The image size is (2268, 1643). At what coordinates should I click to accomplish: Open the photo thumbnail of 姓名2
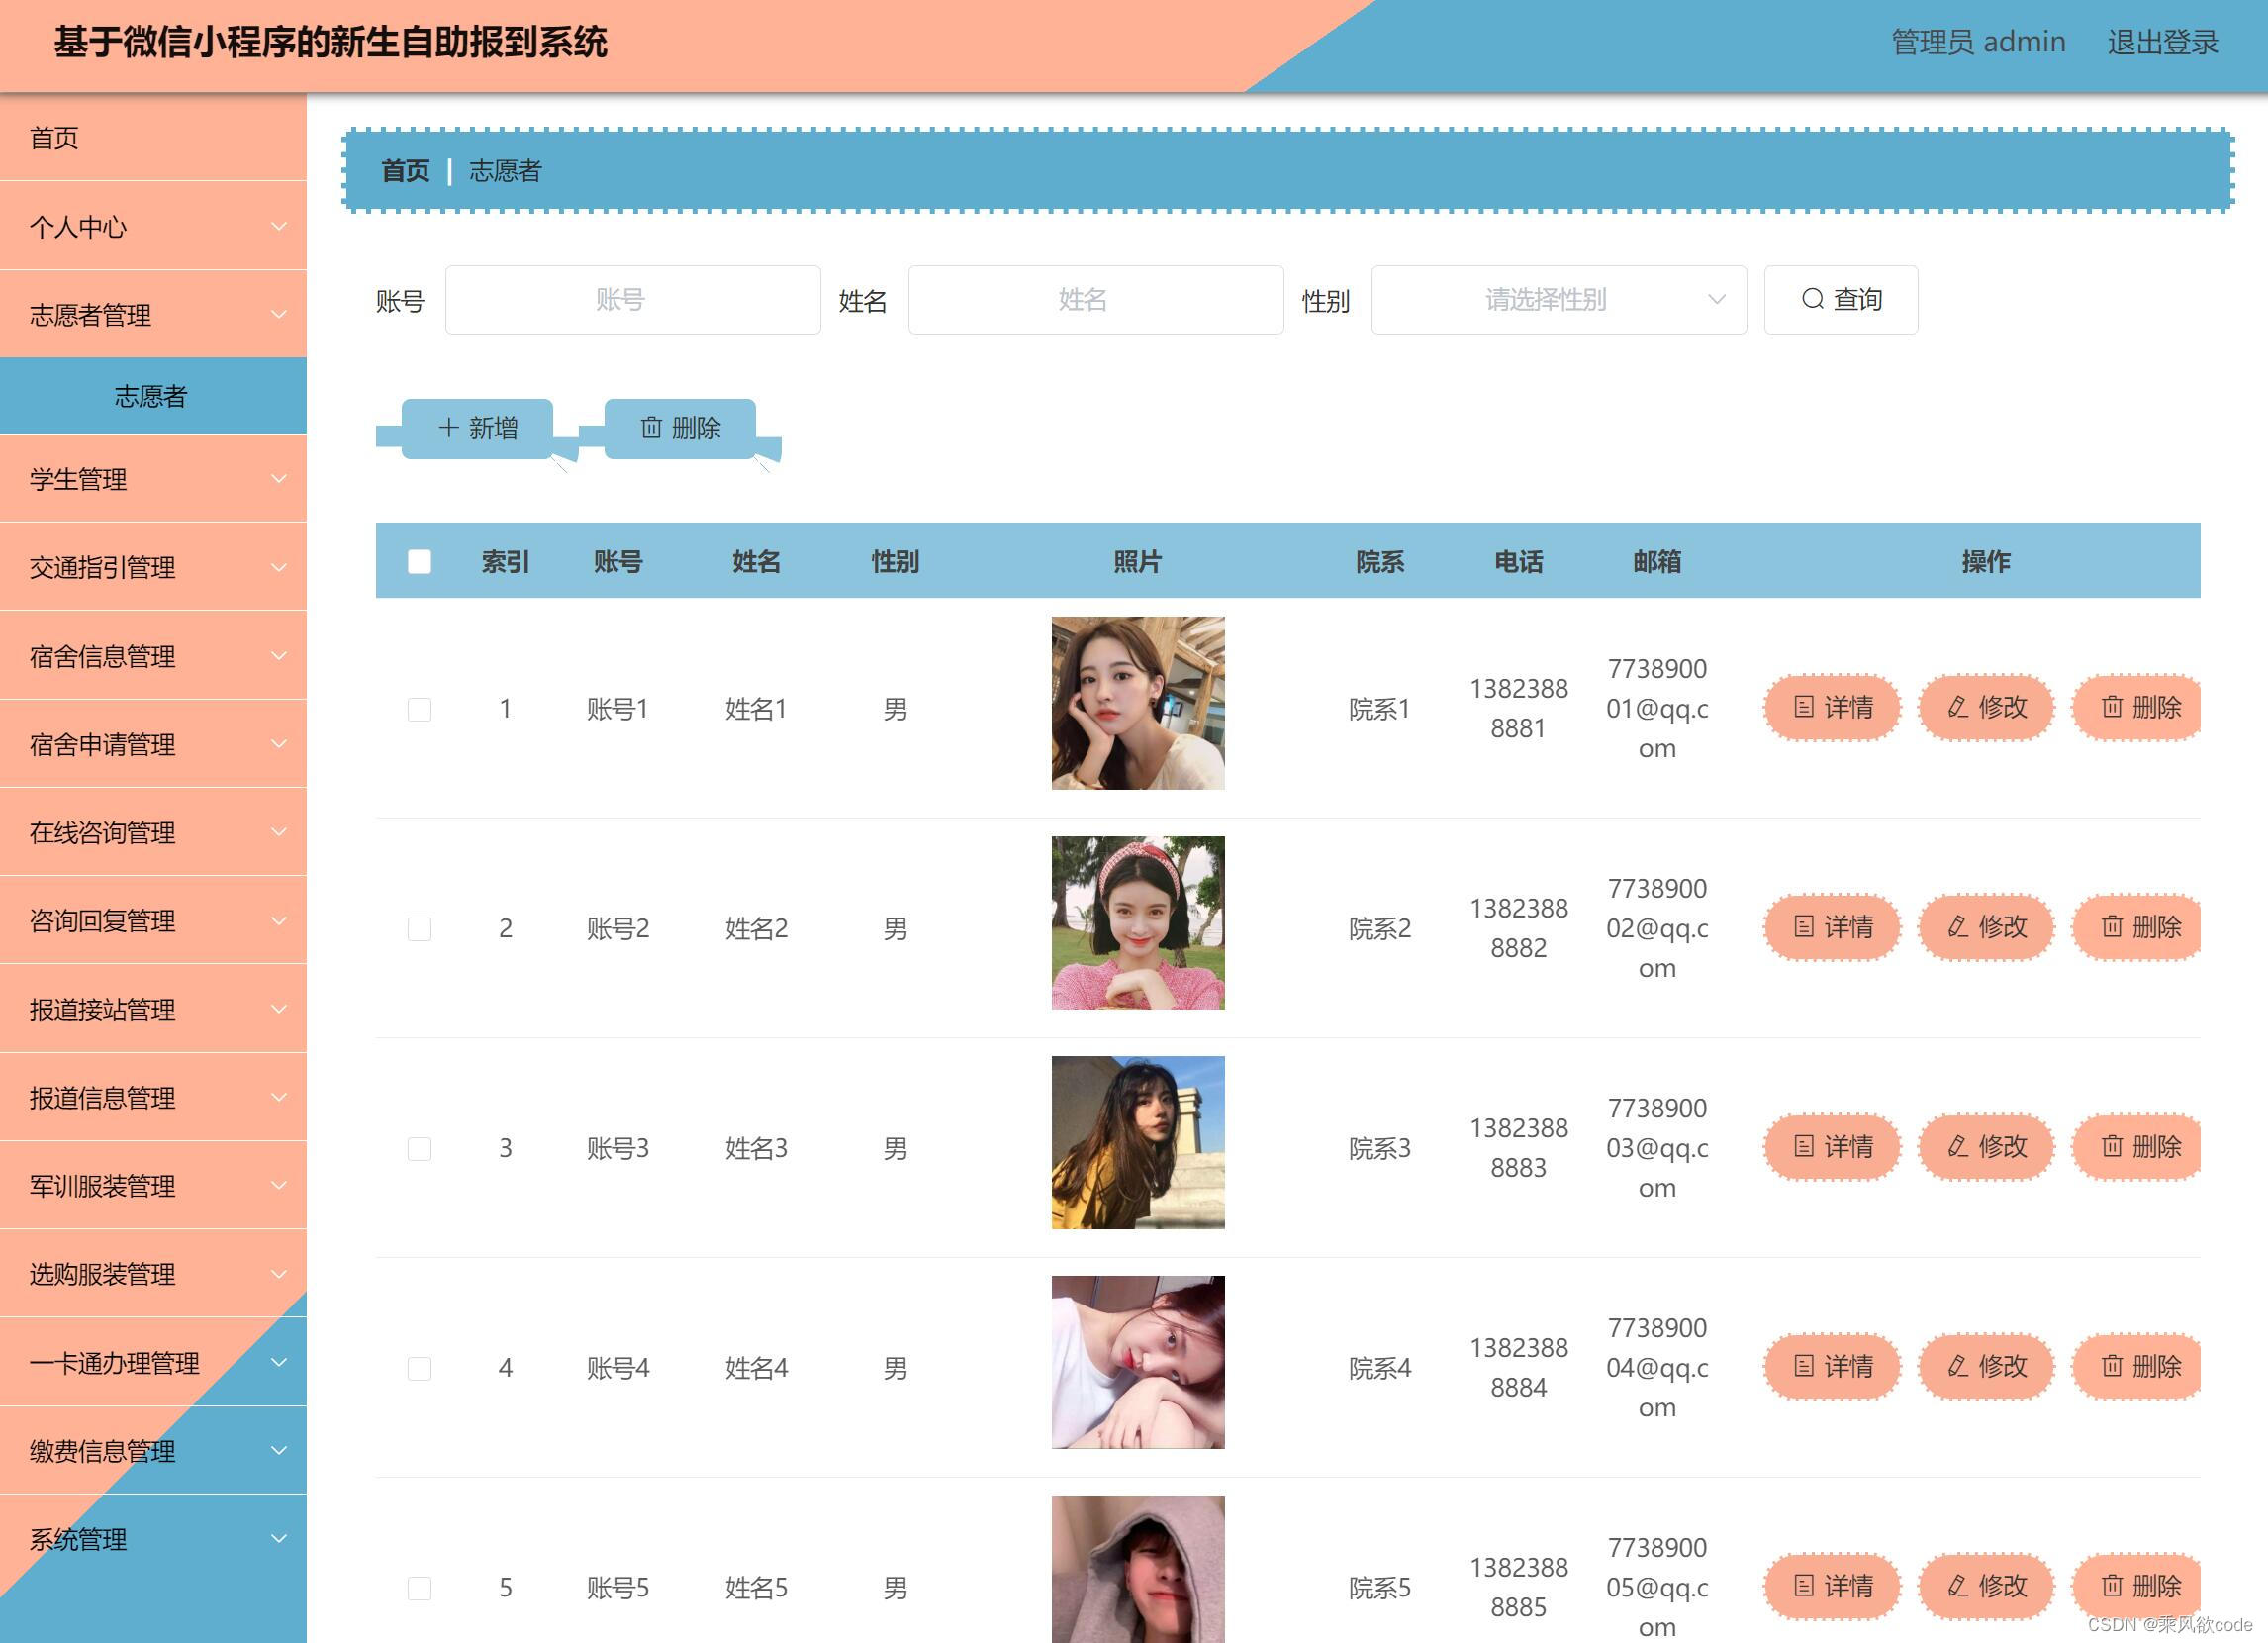pos(1137,922)
